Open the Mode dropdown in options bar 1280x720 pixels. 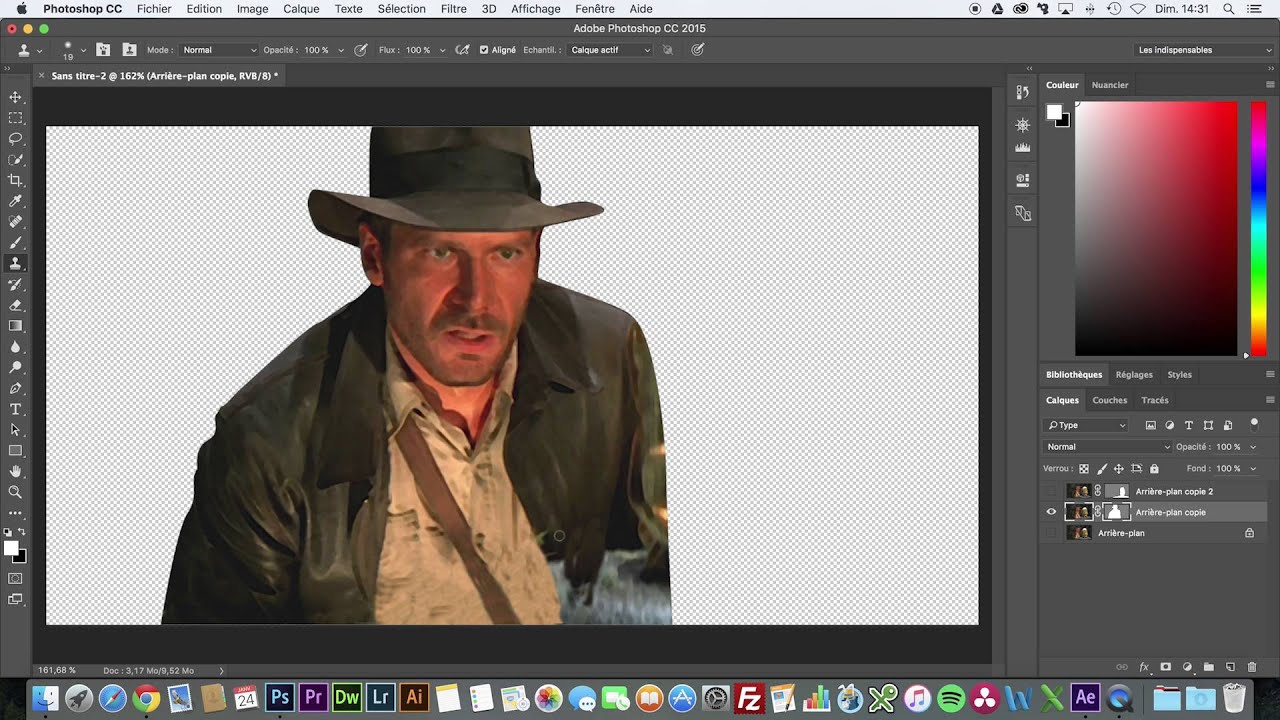(x=220, y=50)
